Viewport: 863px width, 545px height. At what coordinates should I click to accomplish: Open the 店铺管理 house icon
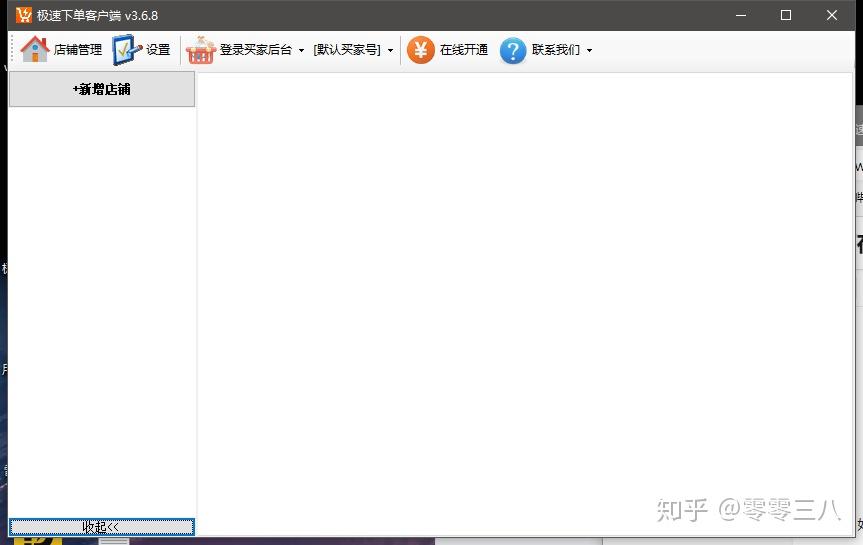click(x=35, y=50)
